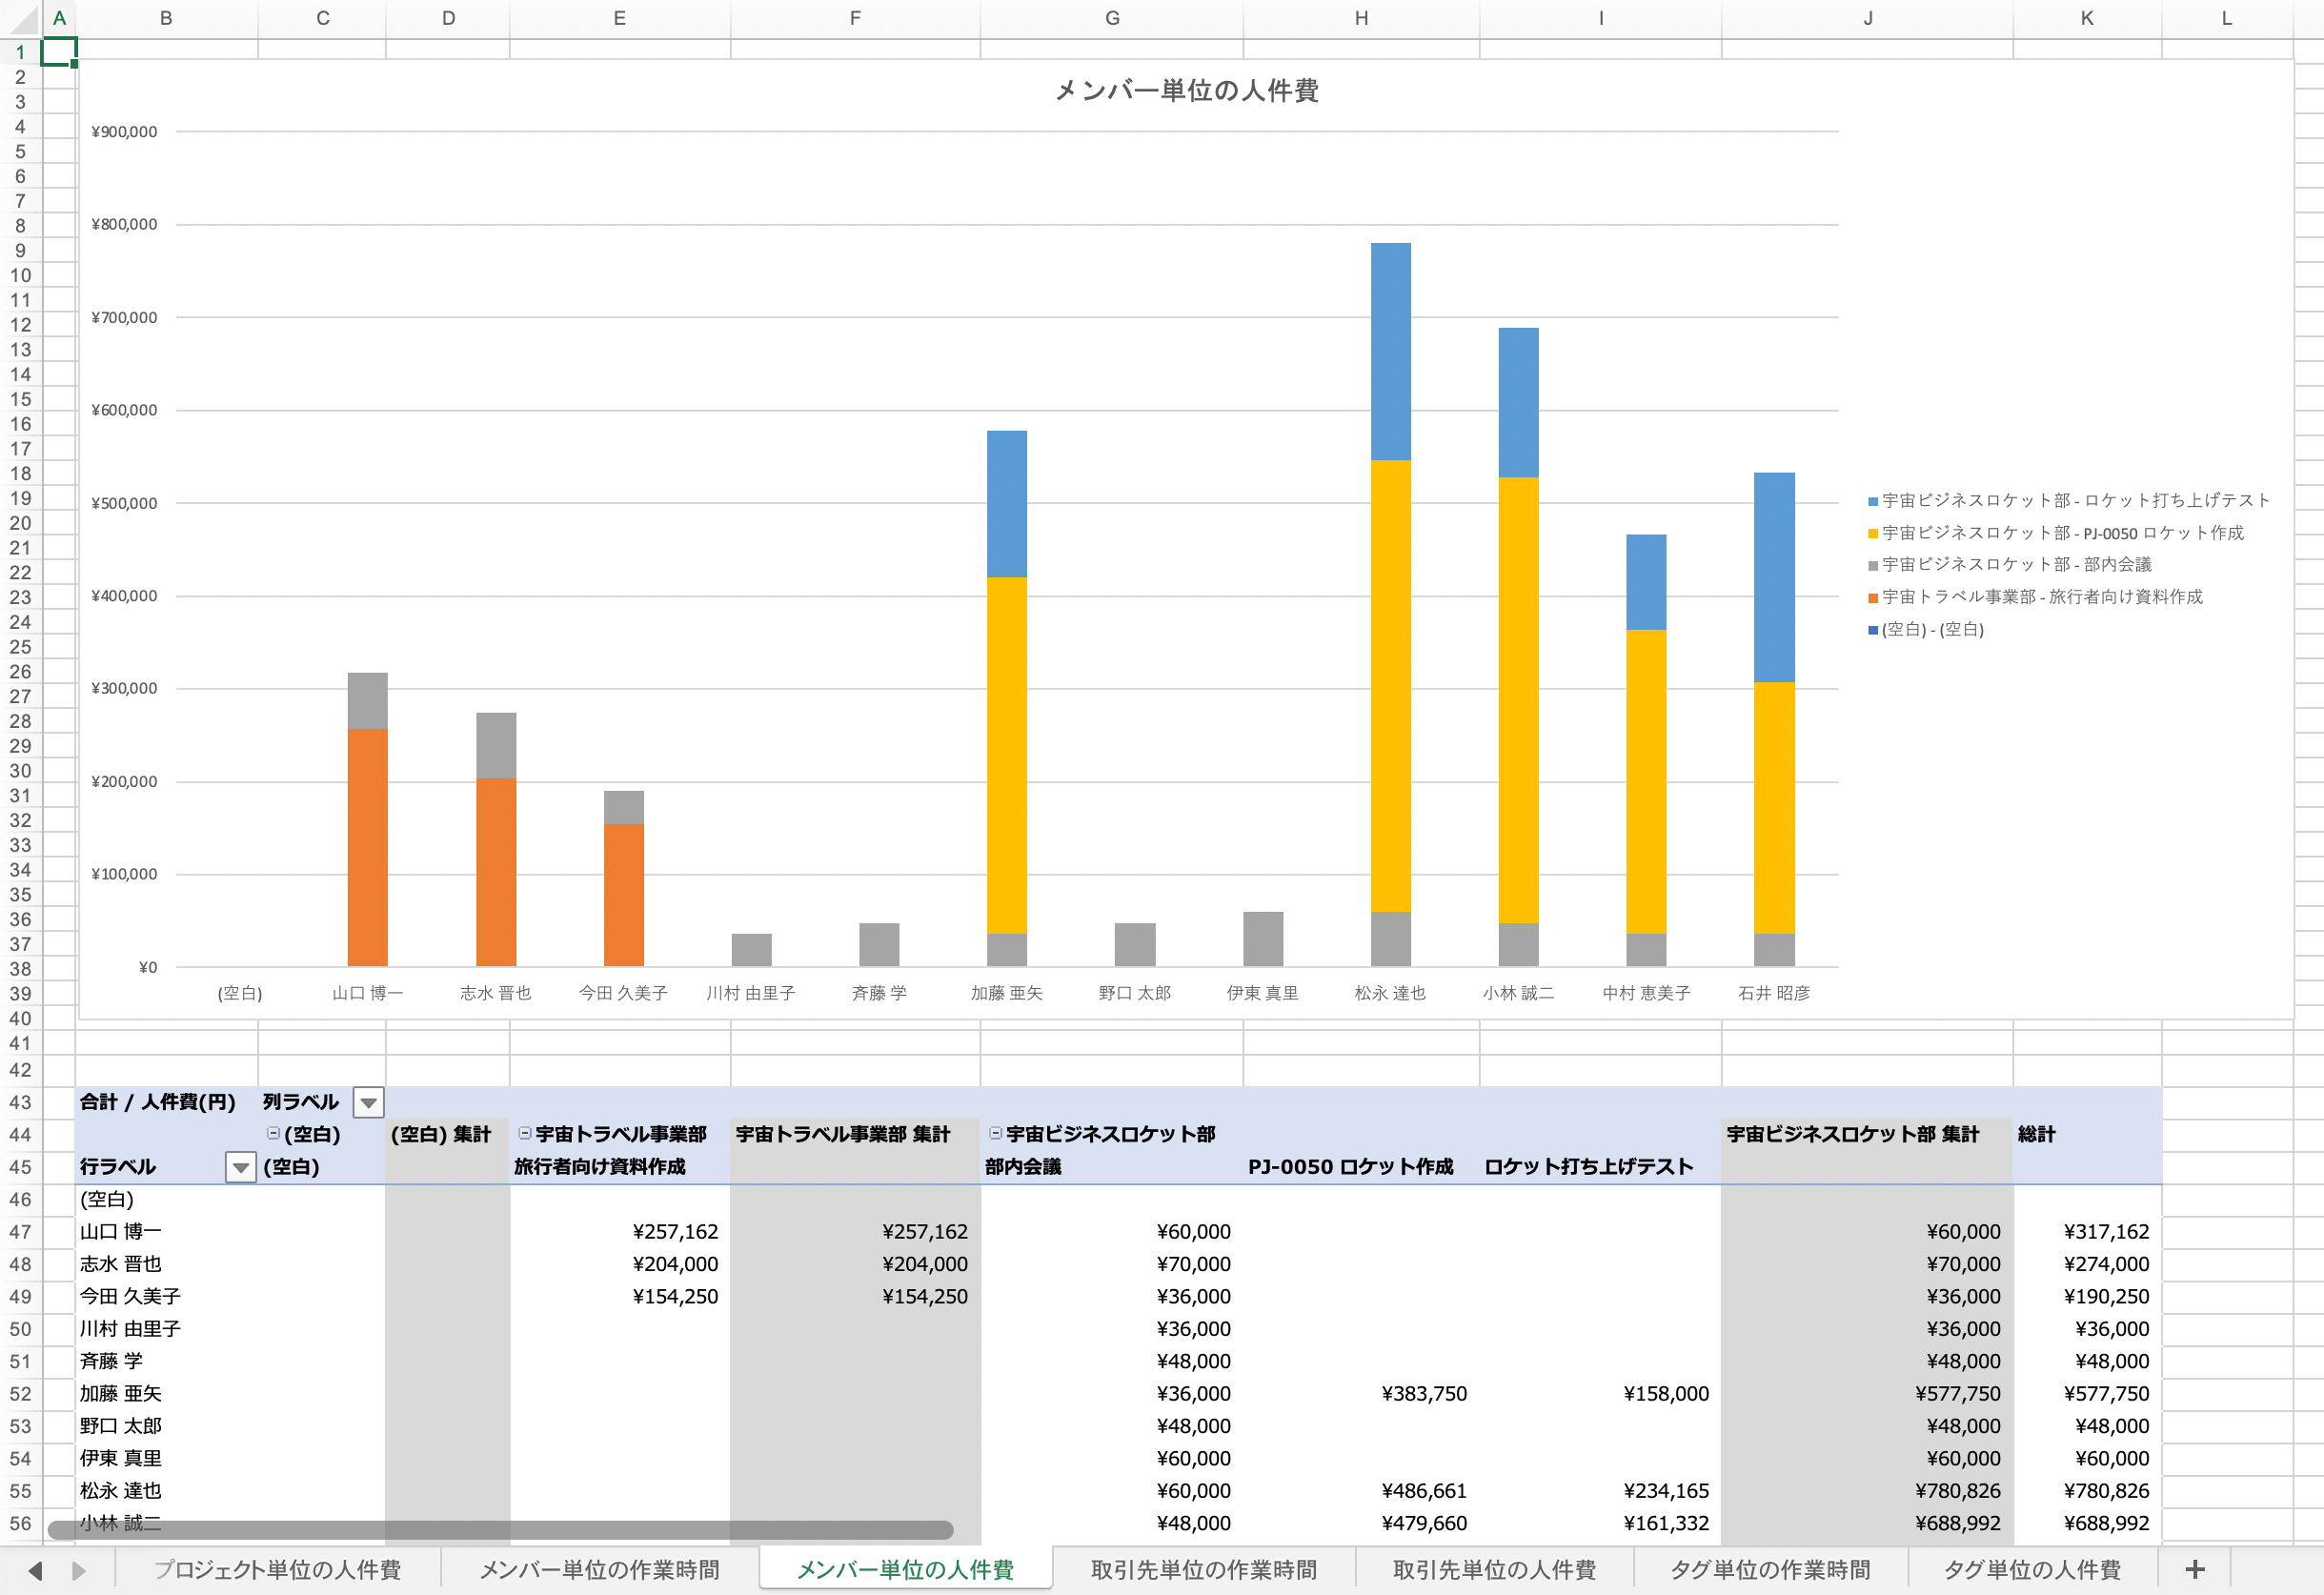Collapse the 宇宙トラベル事業部 pivot group
The height and width of the screenshot is (1595, 2324).
click(524, 1133)
